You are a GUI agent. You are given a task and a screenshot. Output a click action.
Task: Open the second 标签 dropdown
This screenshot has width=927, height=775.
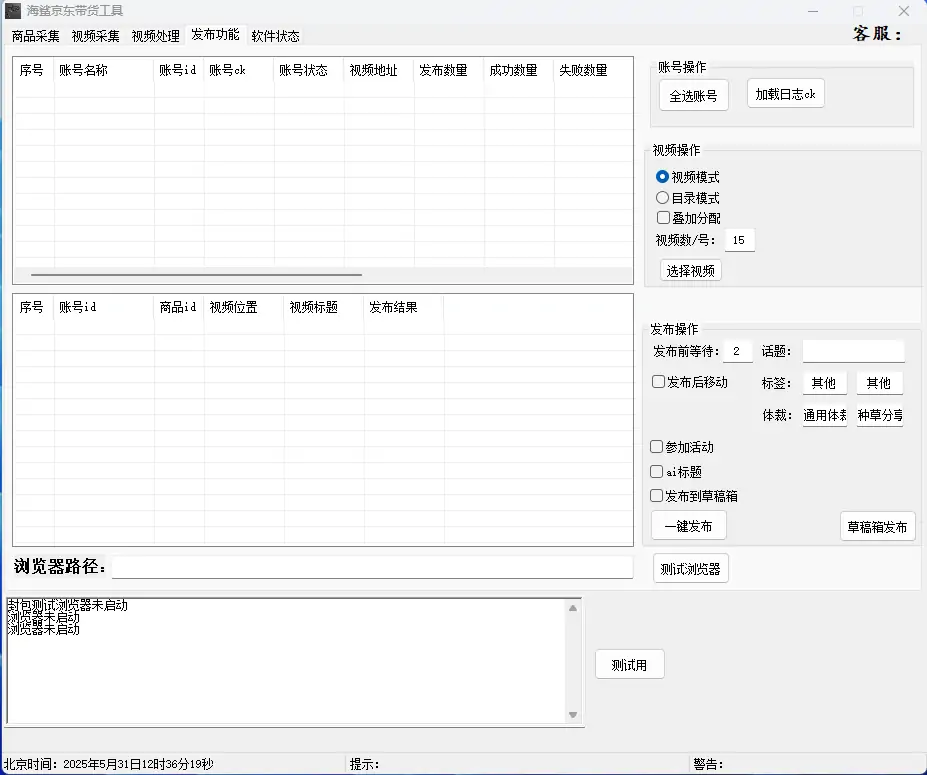coord(879,383)
